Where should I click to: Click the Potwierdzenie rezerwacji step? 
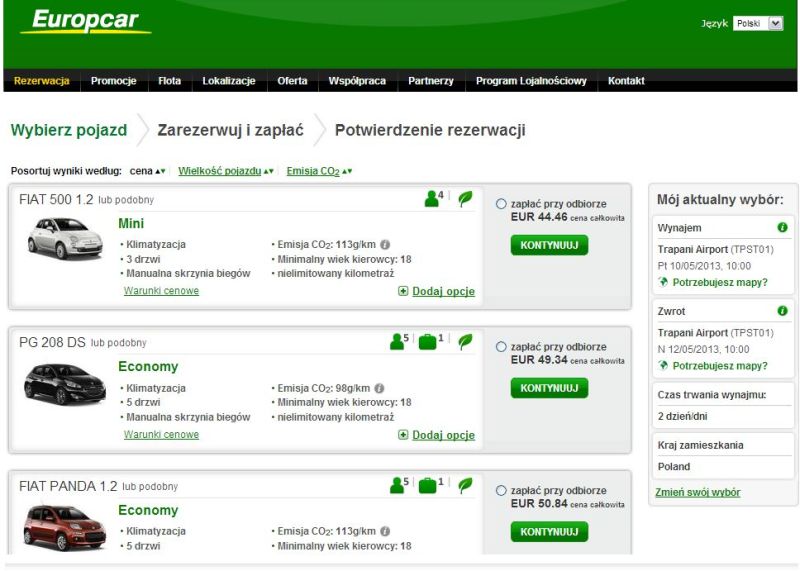[x=430, y=130]
